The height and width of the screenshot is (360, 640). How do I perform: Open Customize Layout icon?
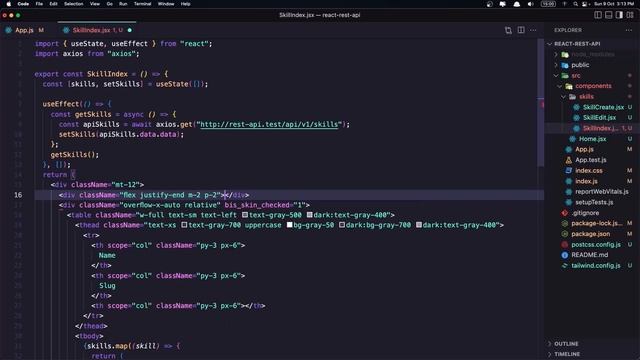click(x=630, y=15)
